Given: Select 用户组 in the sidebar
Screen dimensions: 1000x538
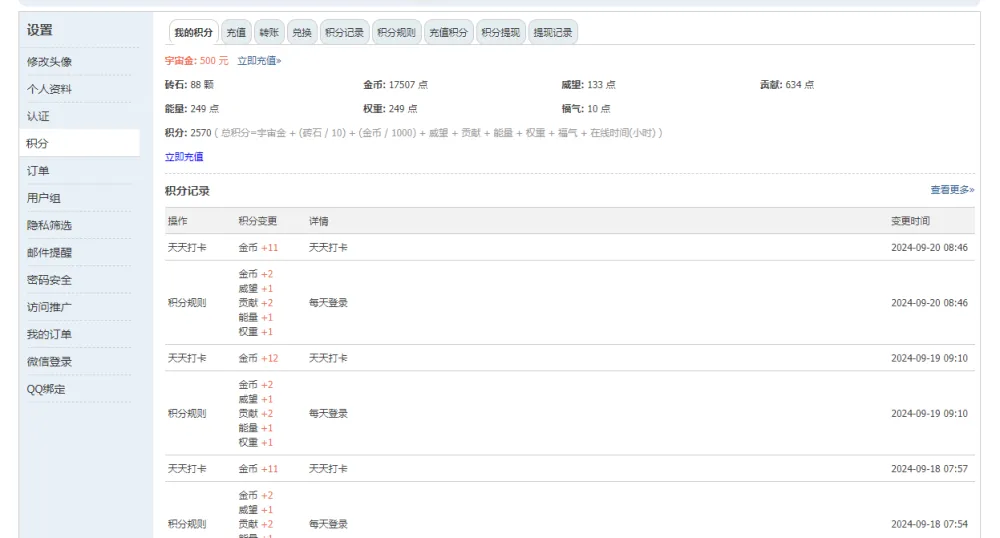Looking at the screenshot, I should (44, 198).
